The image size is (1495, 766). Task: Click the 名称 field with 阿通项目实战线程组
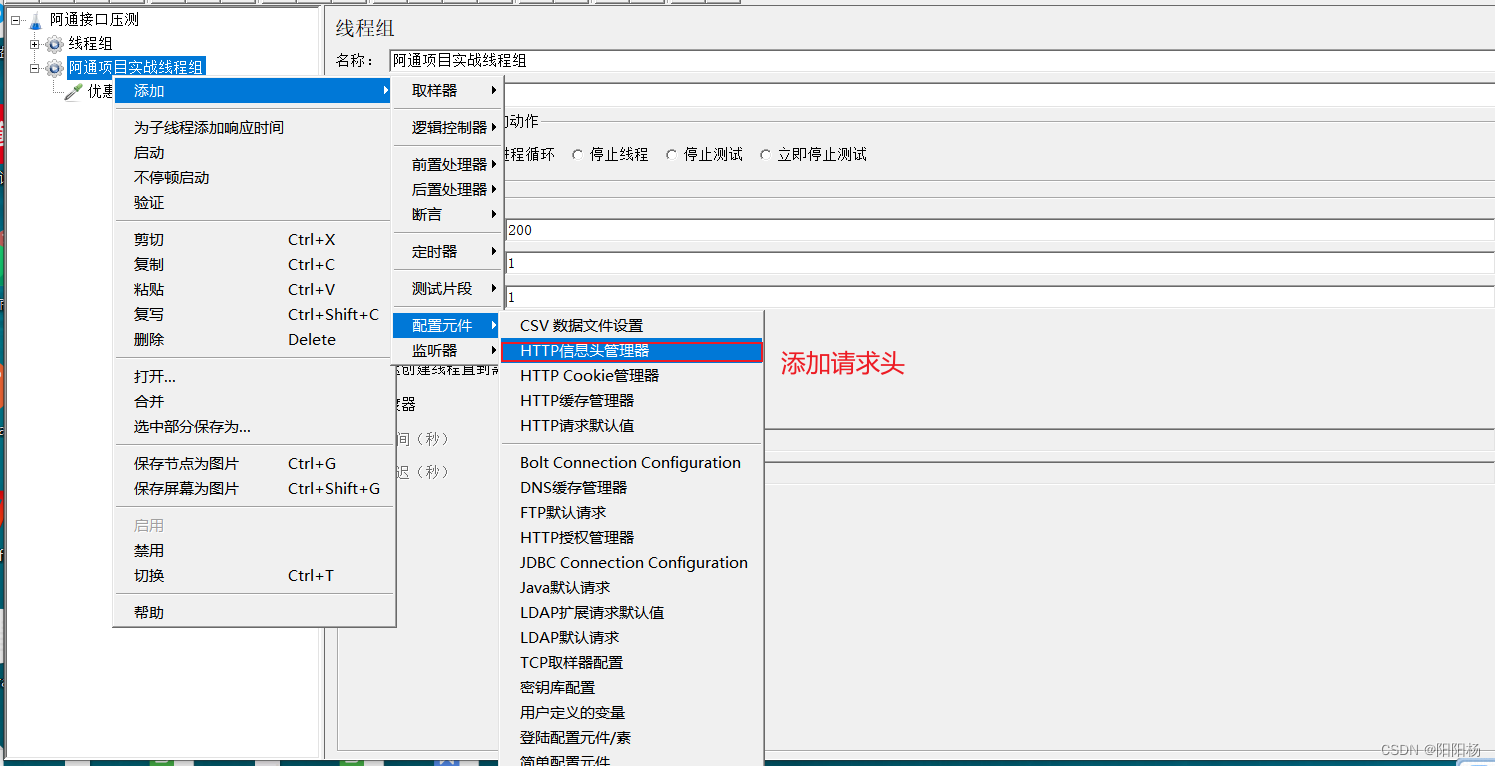coord(941,61)
